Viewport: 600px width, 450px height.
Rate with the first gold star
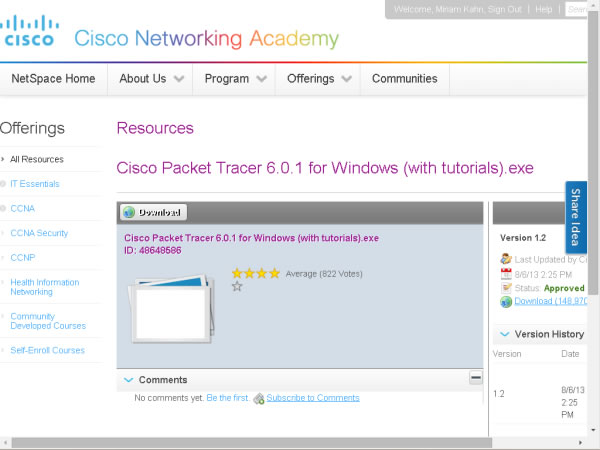[x=237, y=273]
